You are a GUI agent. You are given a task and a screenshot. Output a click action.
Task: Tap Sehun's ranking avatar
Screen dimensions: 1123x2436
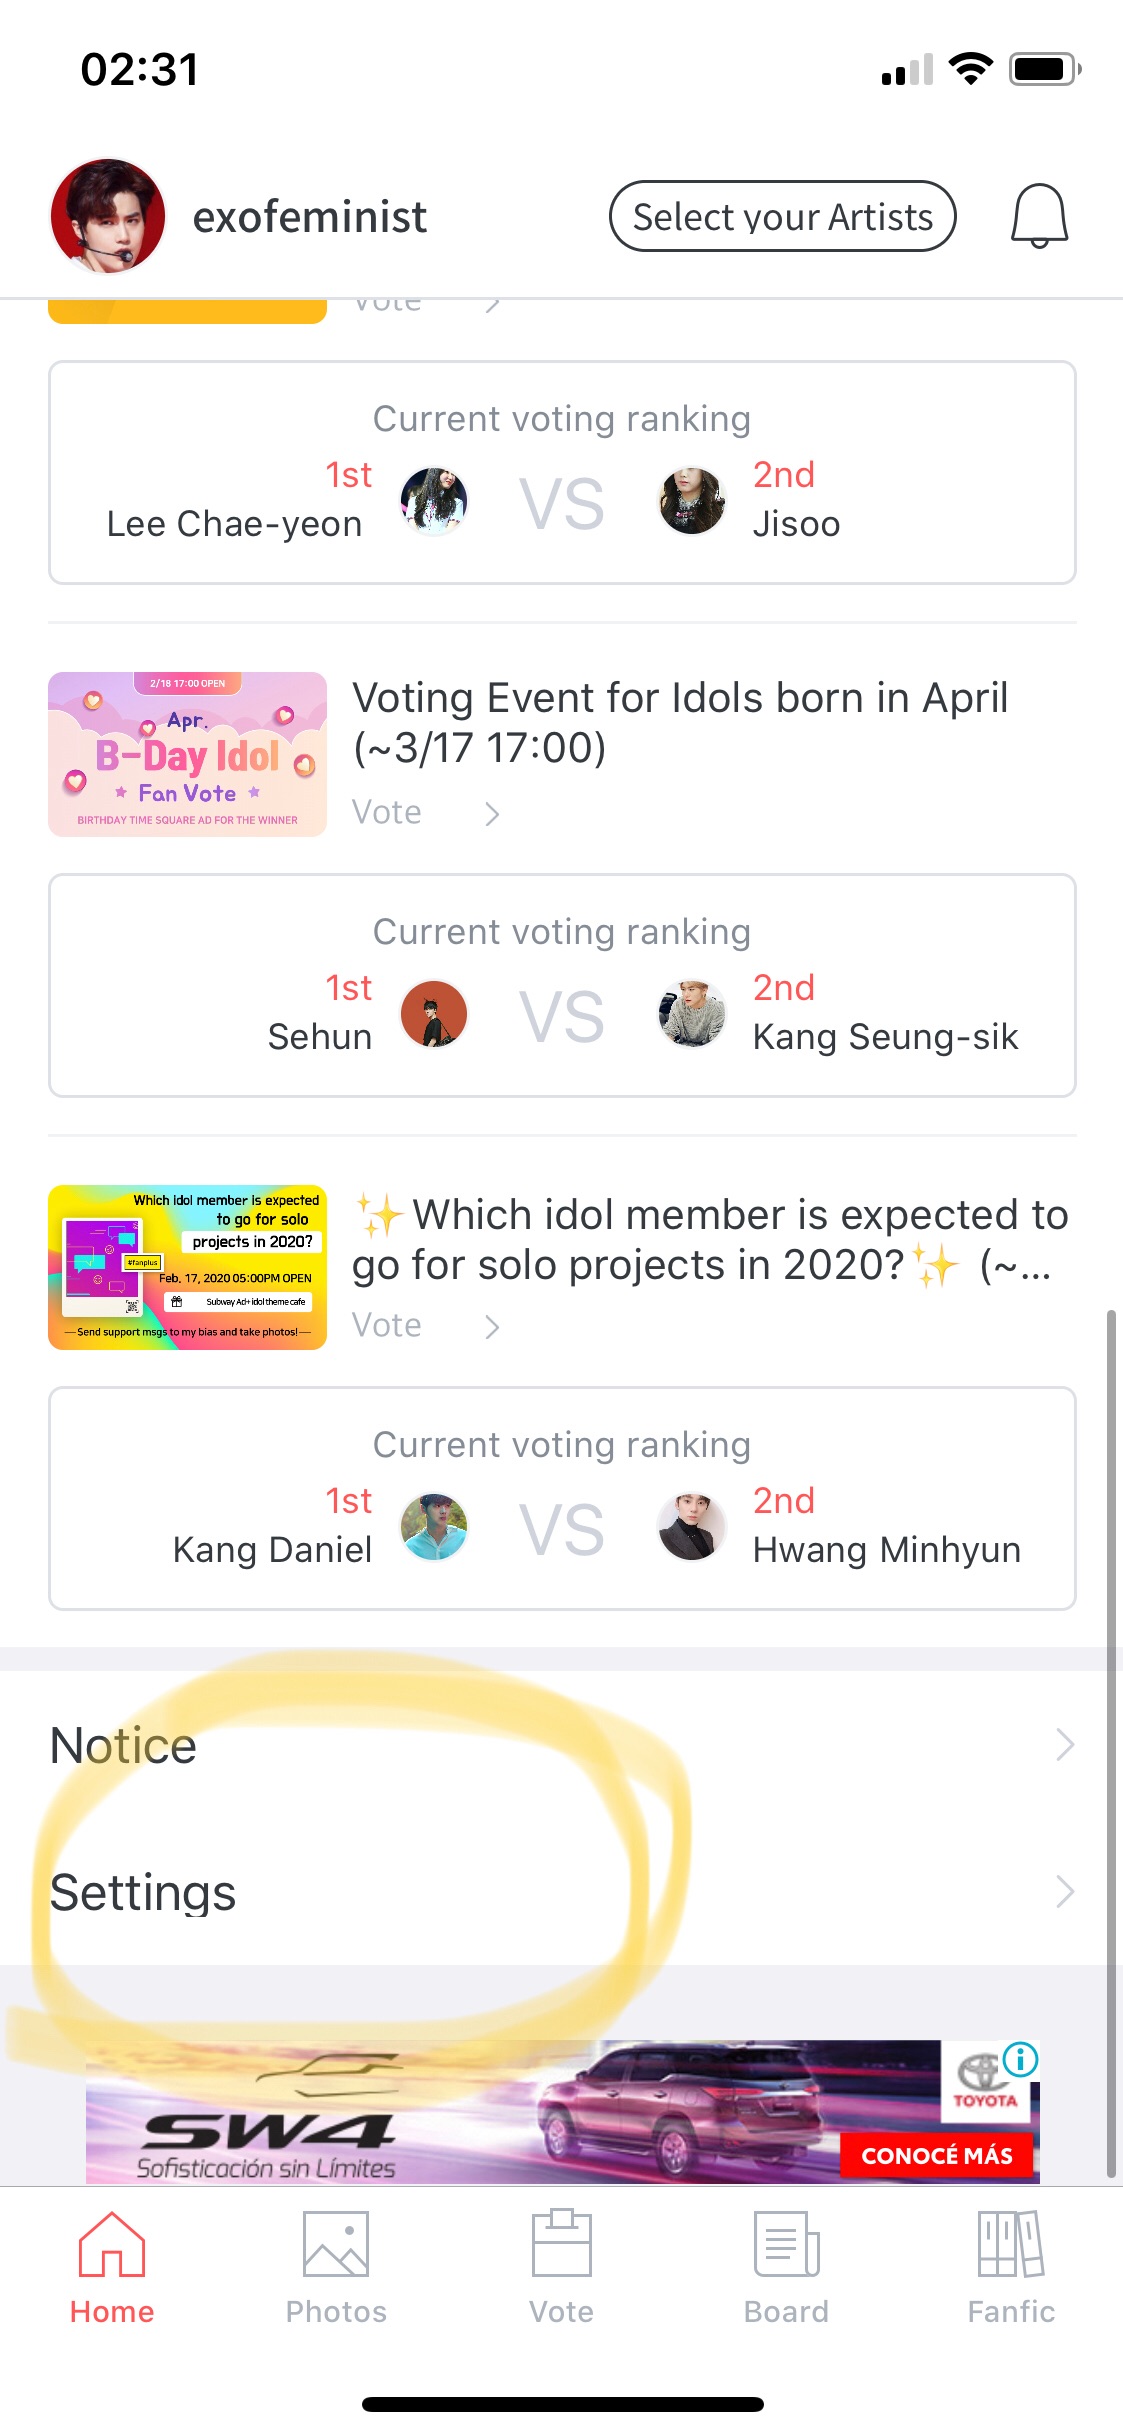coord(434,1014)
